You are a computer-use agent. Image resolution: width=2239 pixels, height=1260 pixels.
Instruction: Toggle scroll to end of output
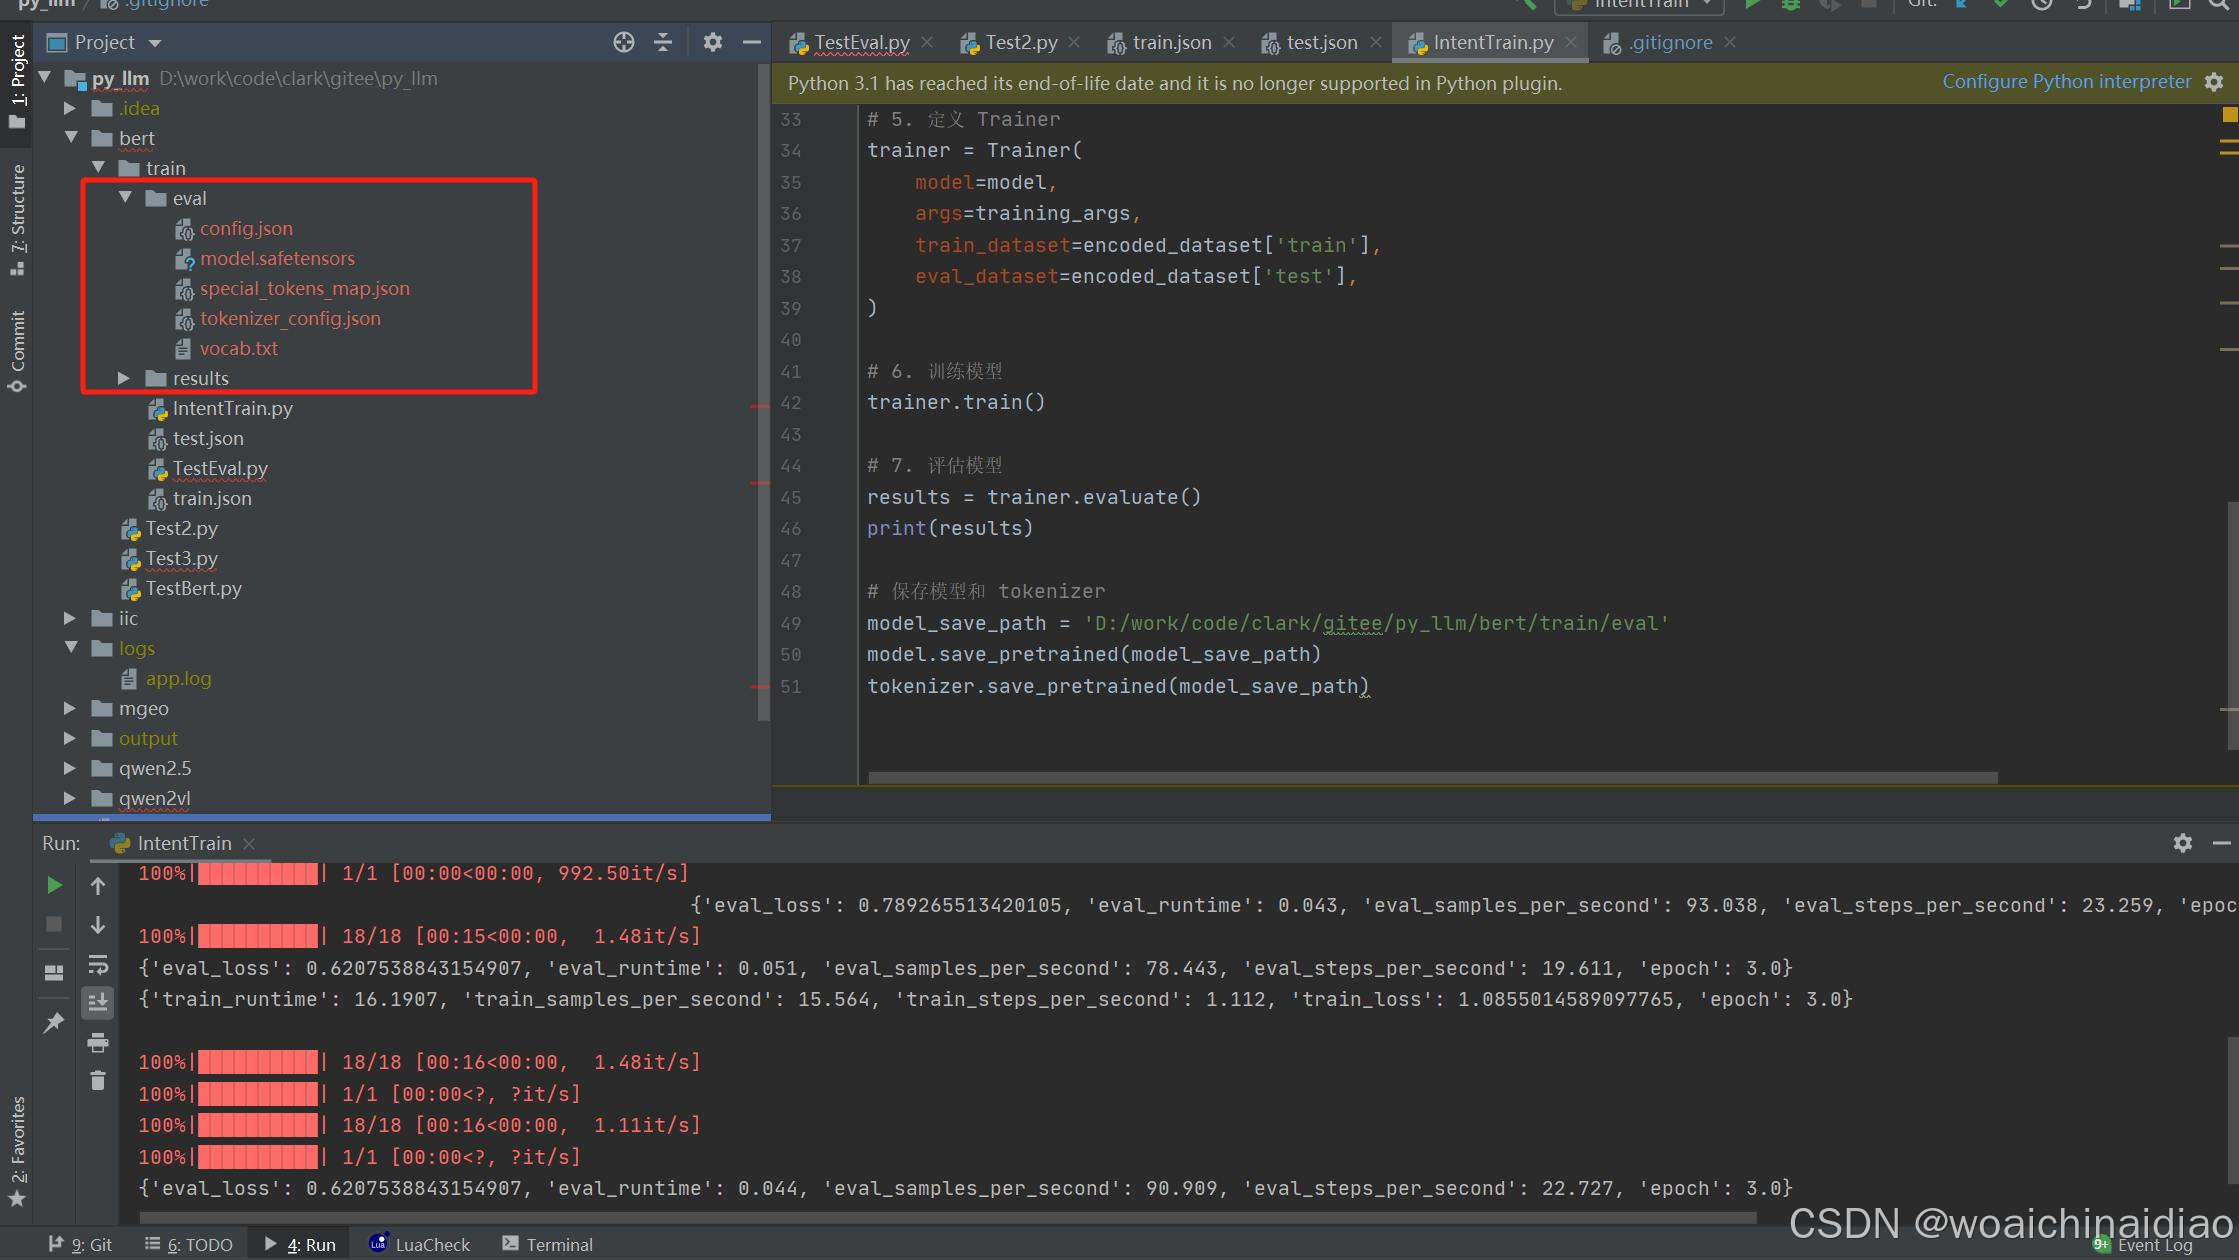click(x=98, y=1002)
